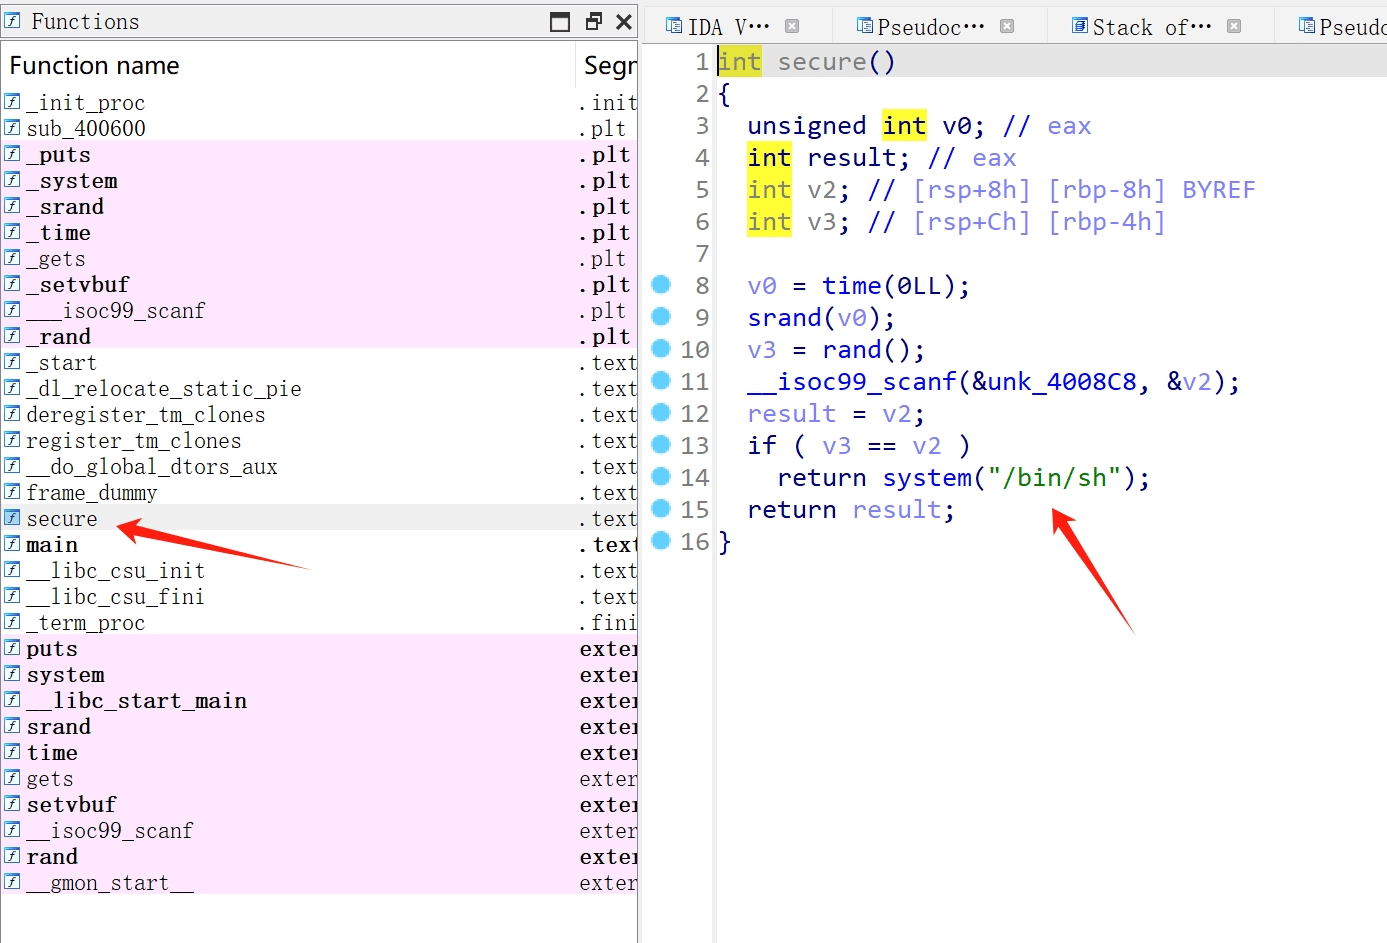The image size is (1387, 943).
Task: Click function icon beside secure
Action: pyautogui.click(x=12, y=517)
